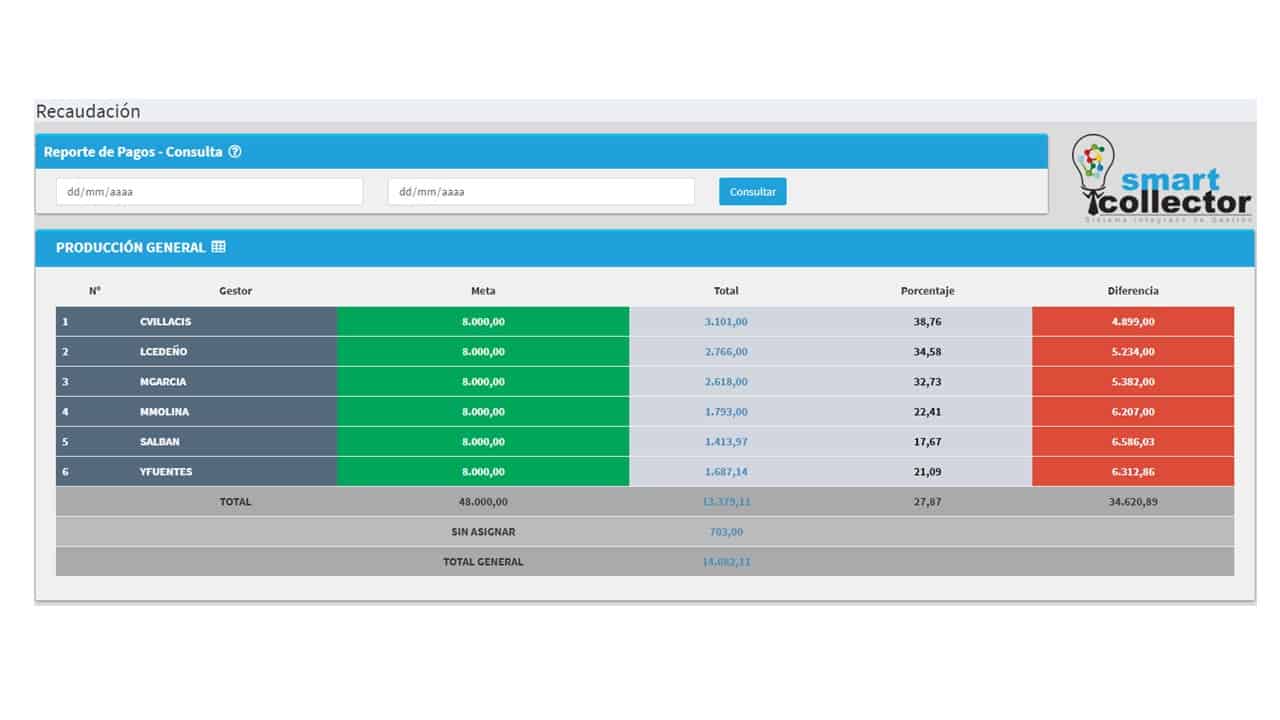1280x720 pixels.
Task: Click the Consultar button
Action: (753, 191)
